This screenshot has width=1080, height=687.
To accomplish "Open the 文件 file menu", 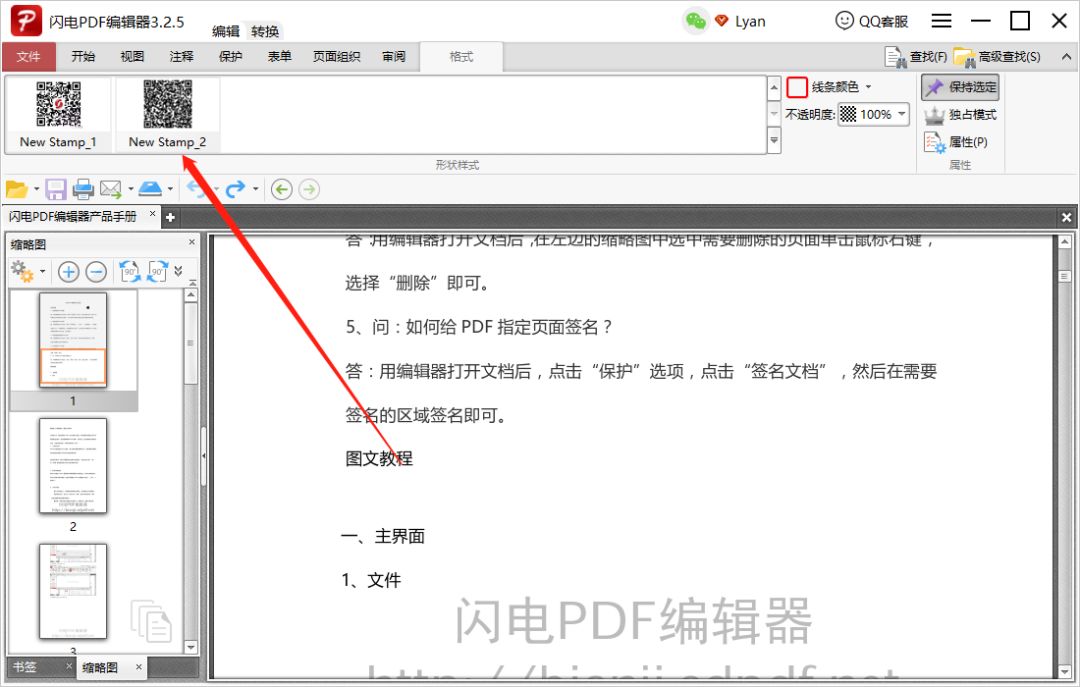I will (28, 57).
